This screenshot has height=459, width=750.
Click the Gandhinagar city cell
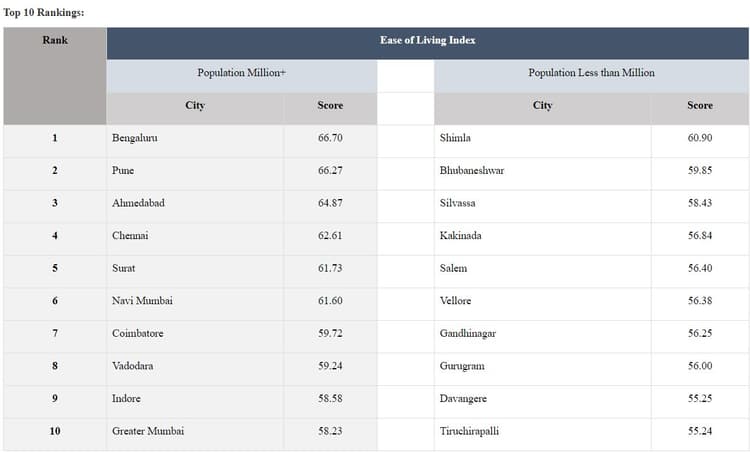[x=467, y=334]
